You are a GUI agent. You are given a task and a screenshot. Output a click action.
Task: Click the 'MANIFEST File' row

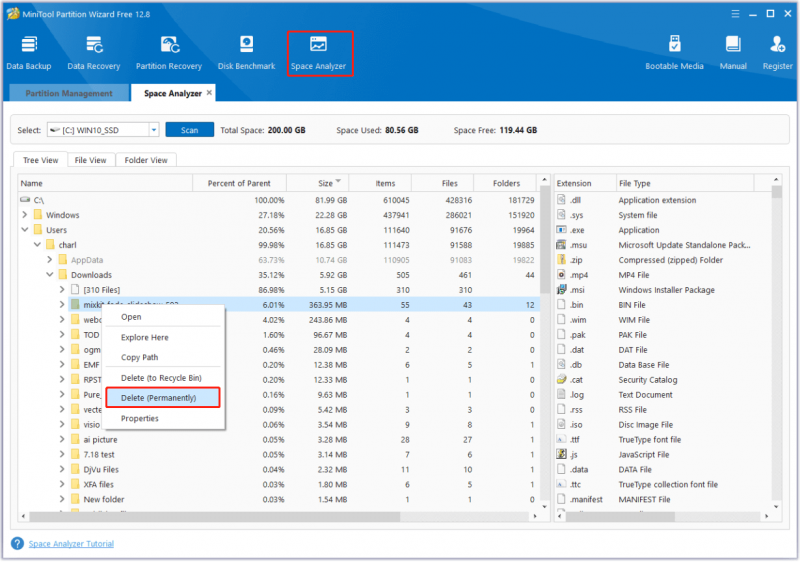click(663, 499)
